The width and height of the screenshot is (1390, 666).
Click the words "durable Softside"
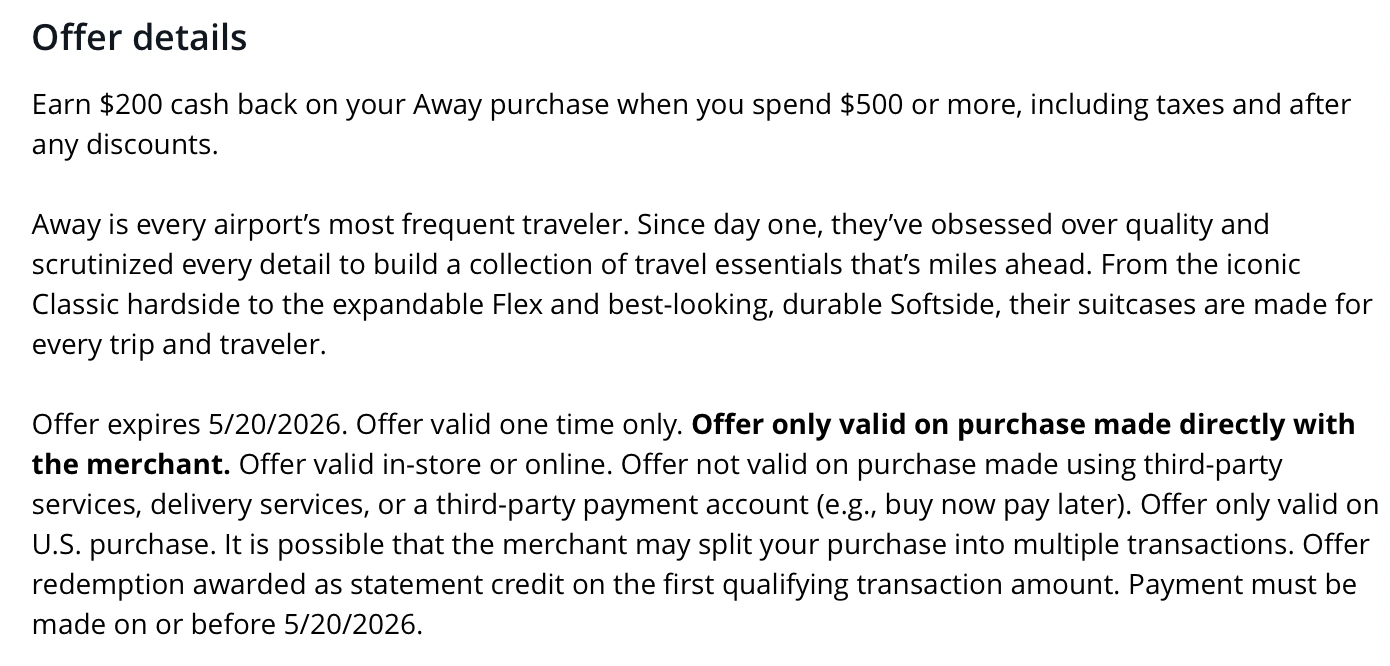[x=891, y=304]
